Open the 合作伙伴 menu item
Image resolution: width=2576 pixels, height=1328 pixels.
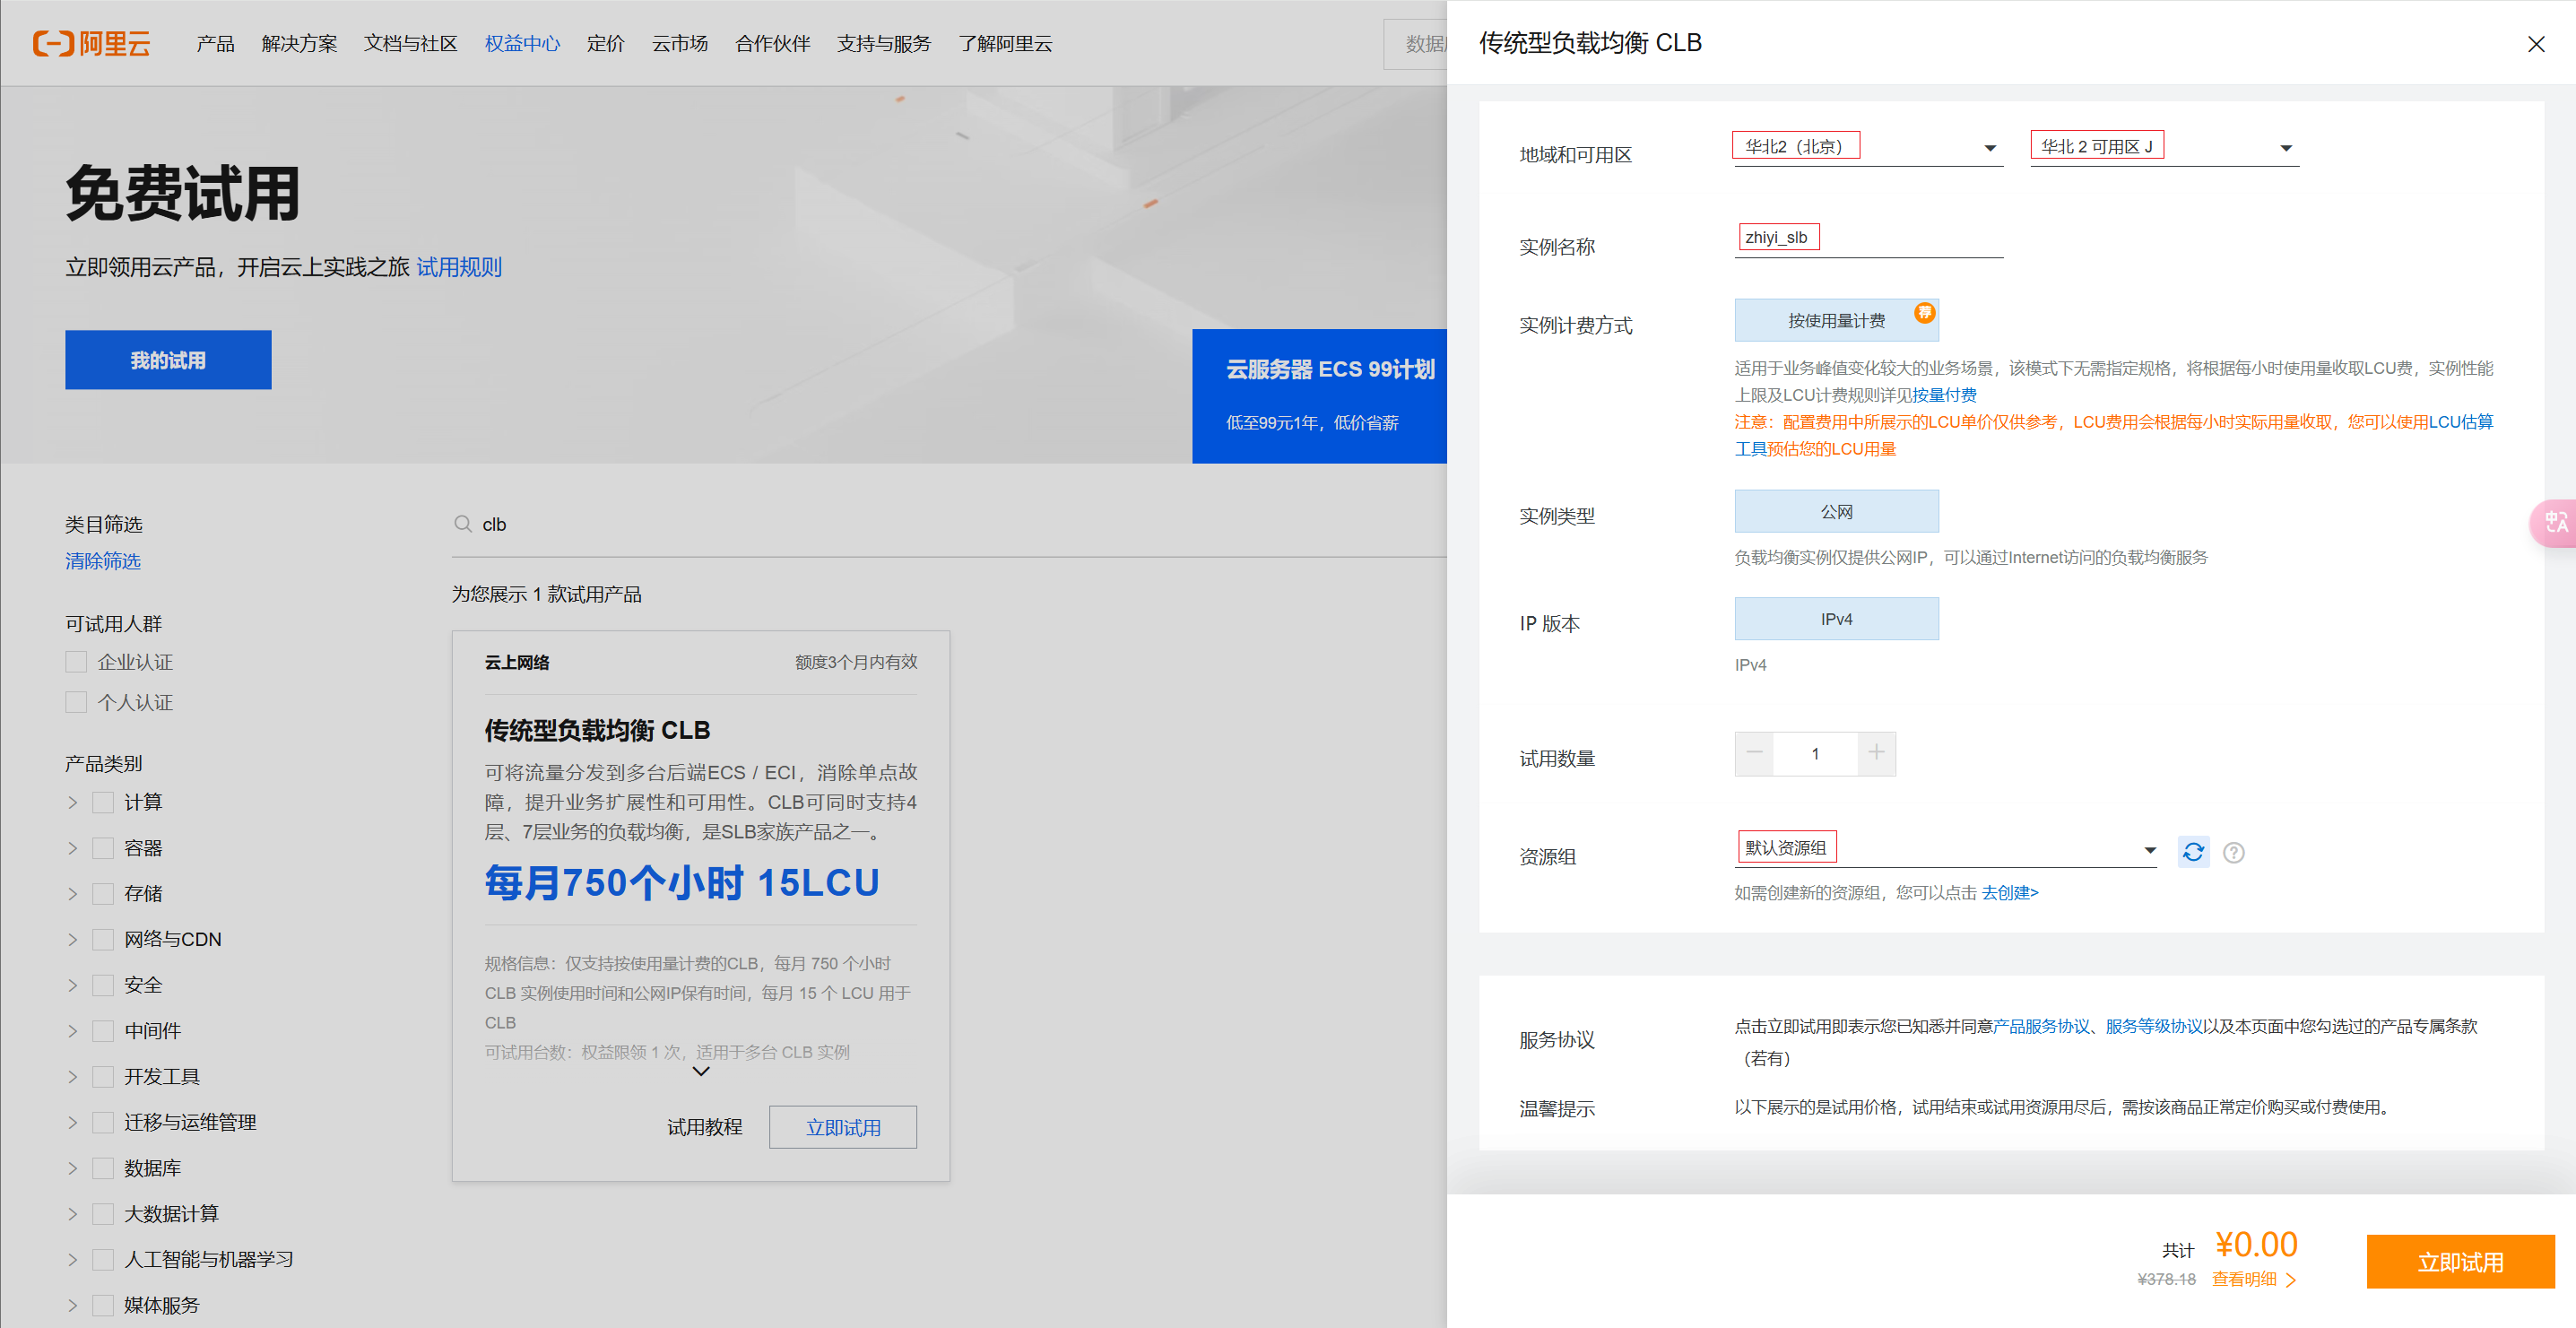tap(772, 43)
